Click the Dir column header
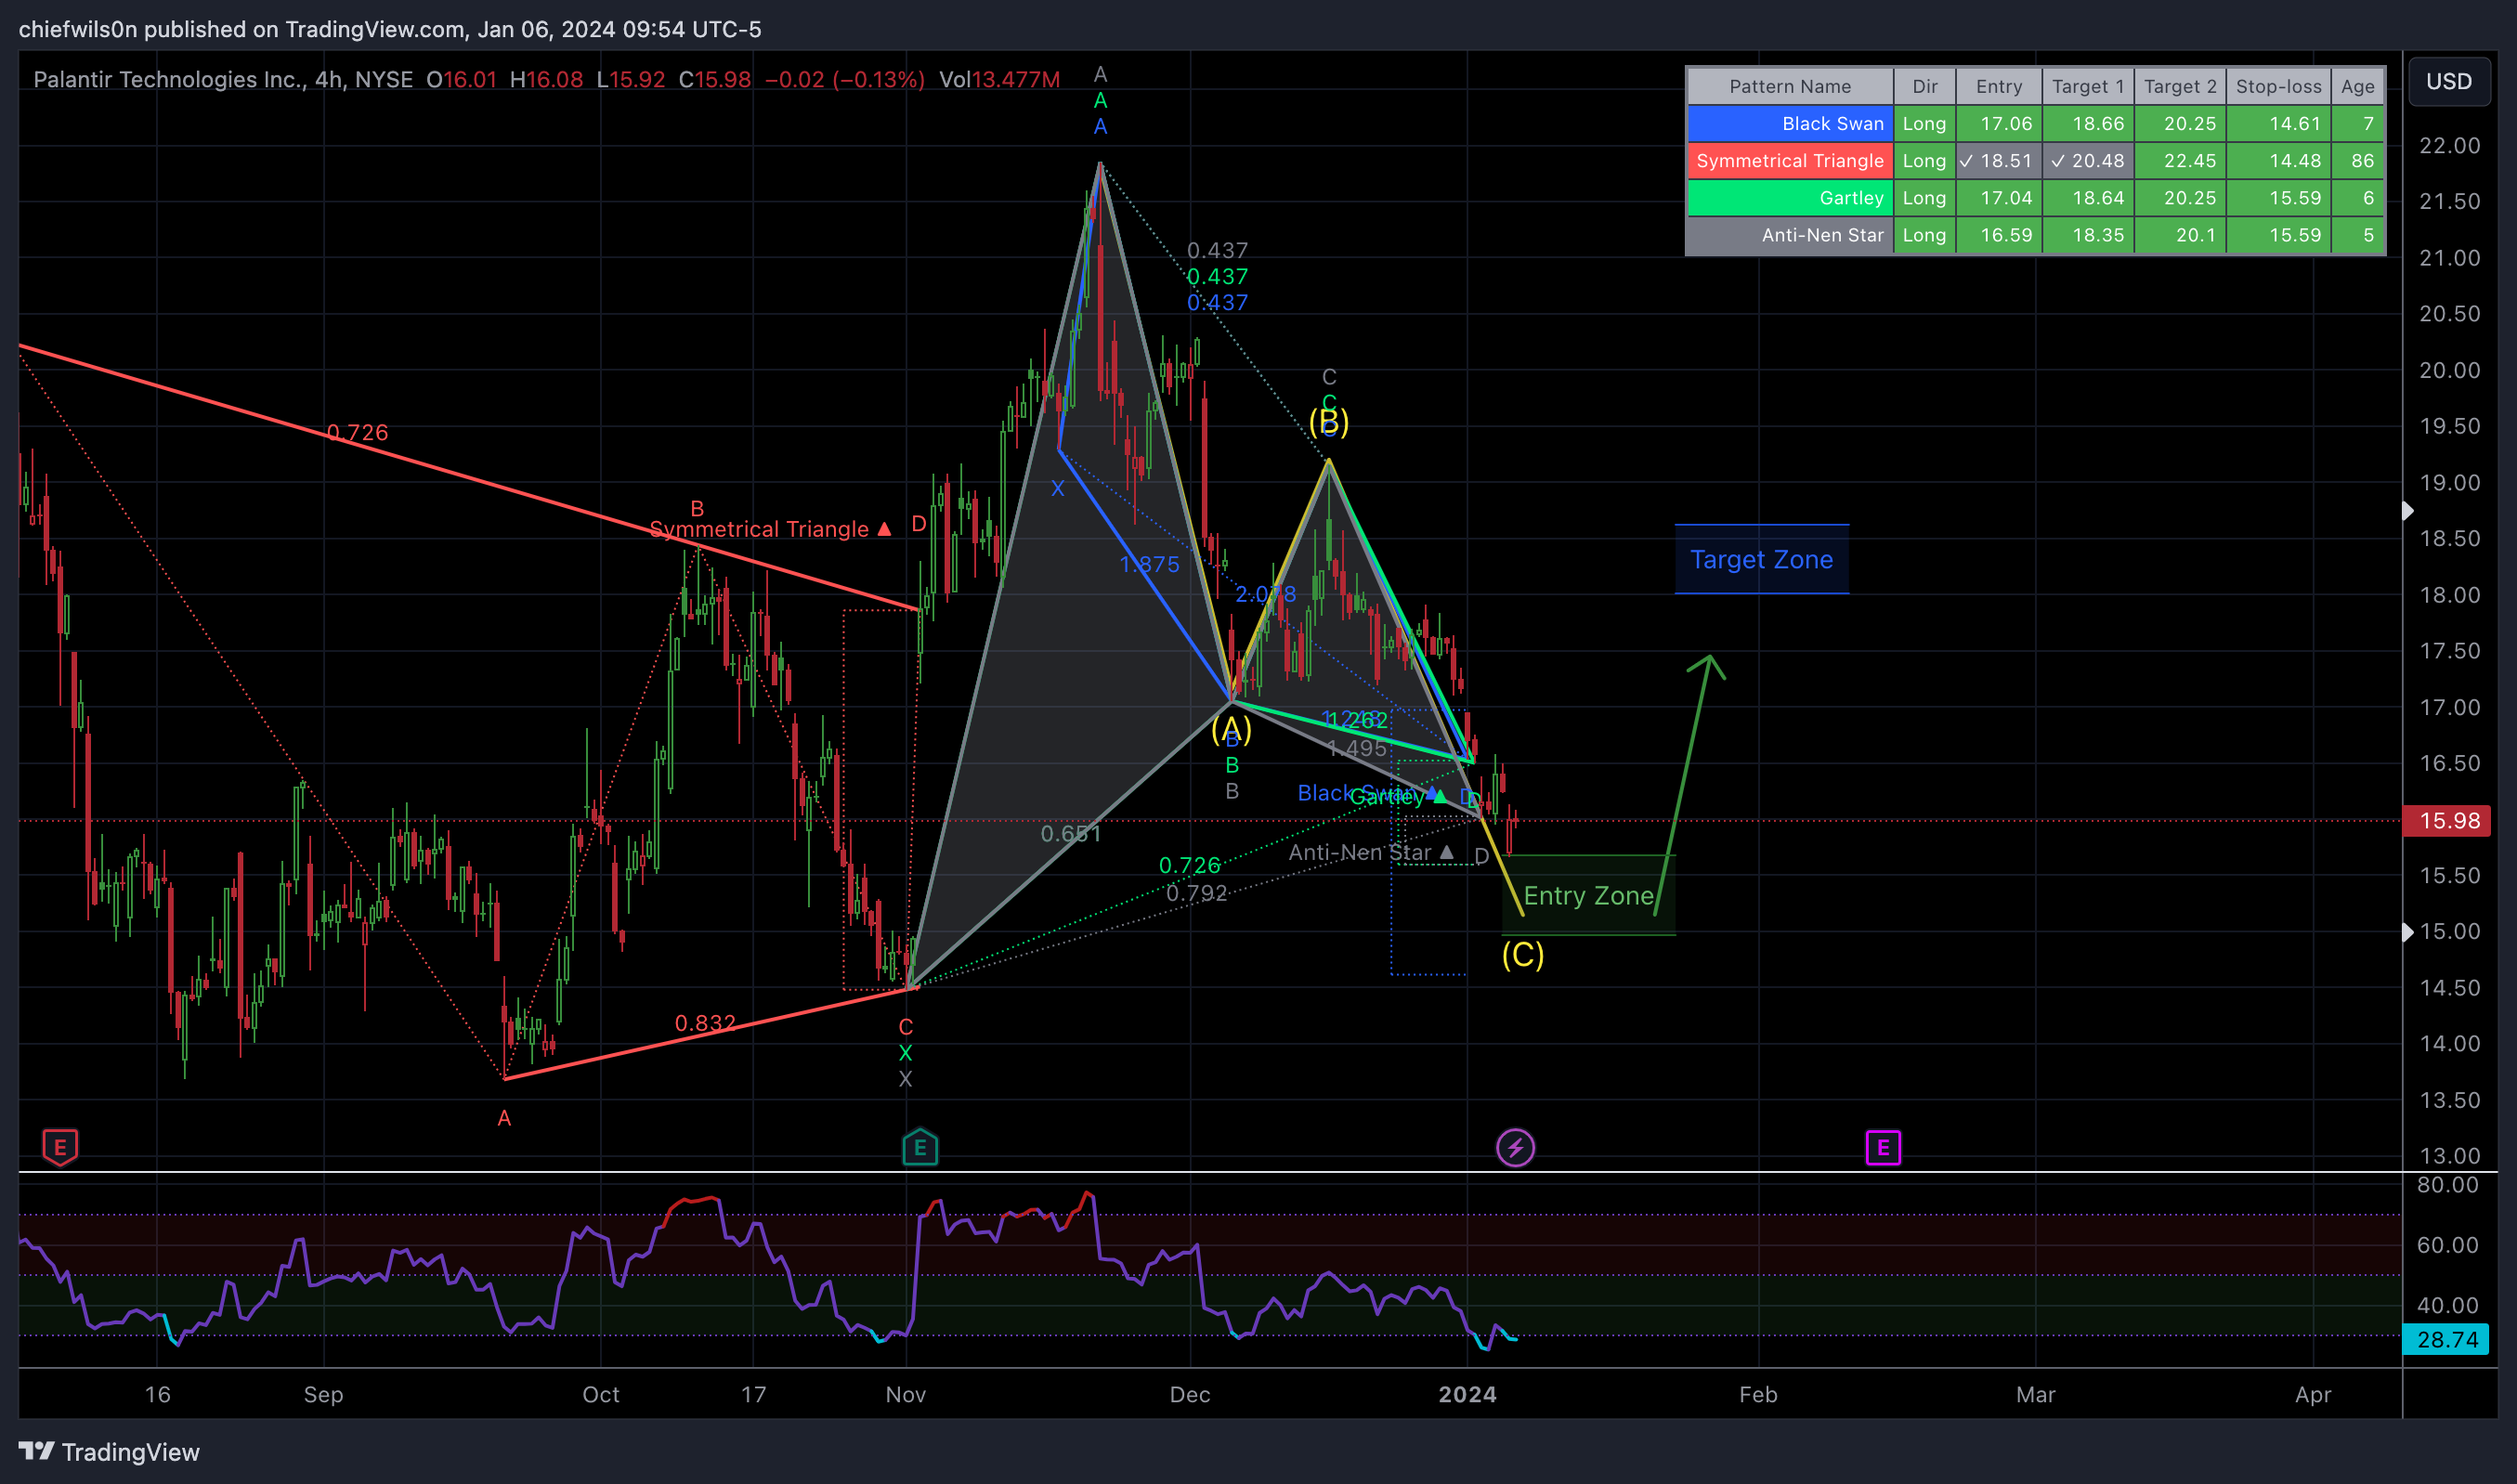The image size is (2517, 1484). tap(1925, 87)
